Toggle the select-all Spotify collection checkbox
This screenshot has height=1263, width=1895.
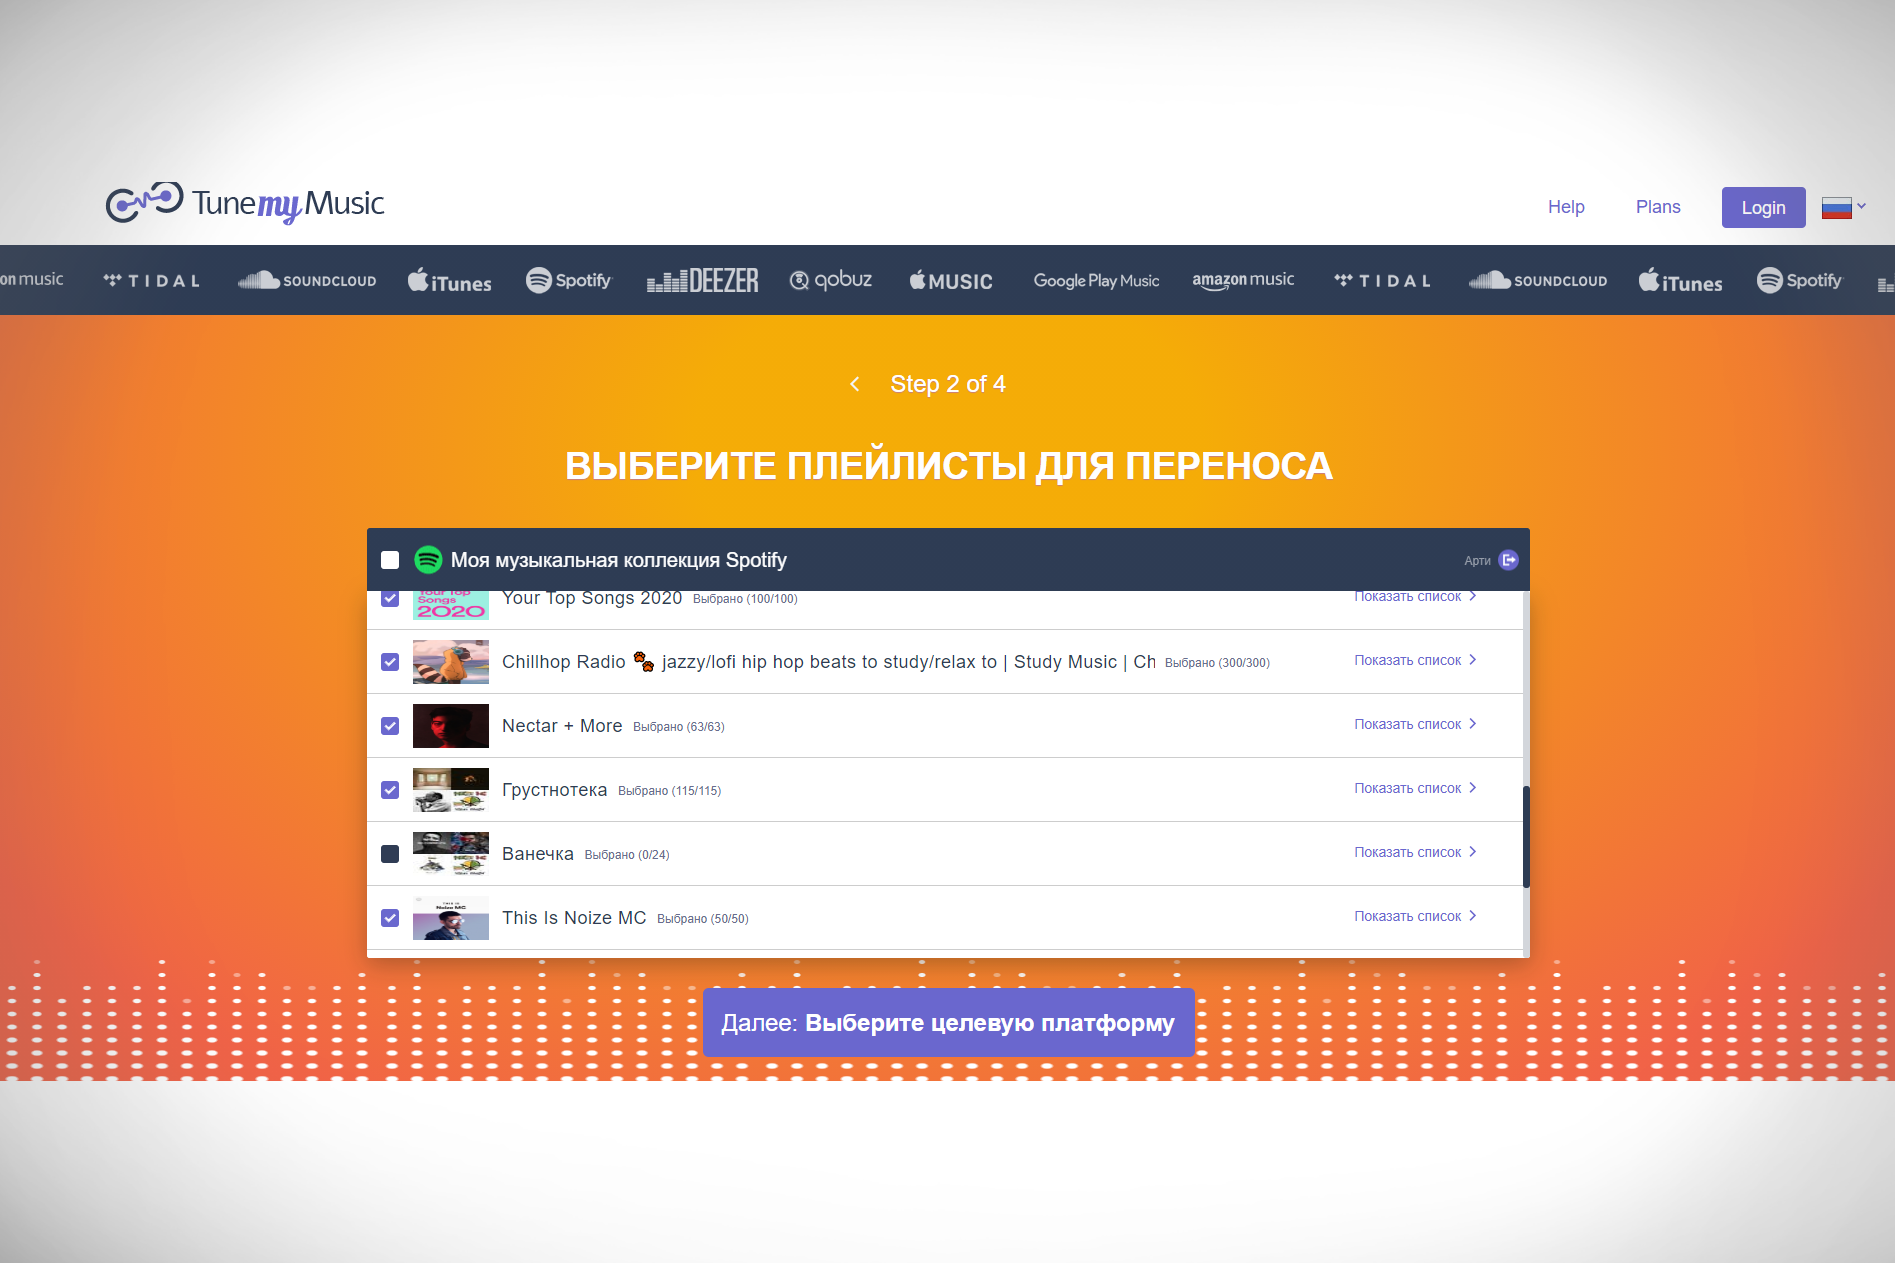pyautogui.click(x=390, y=560)
